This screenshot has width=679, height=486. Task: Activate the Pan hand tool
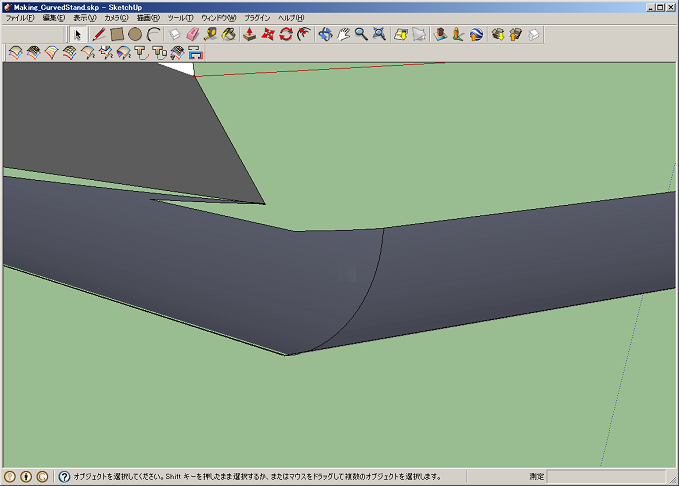tap(343, 34)
